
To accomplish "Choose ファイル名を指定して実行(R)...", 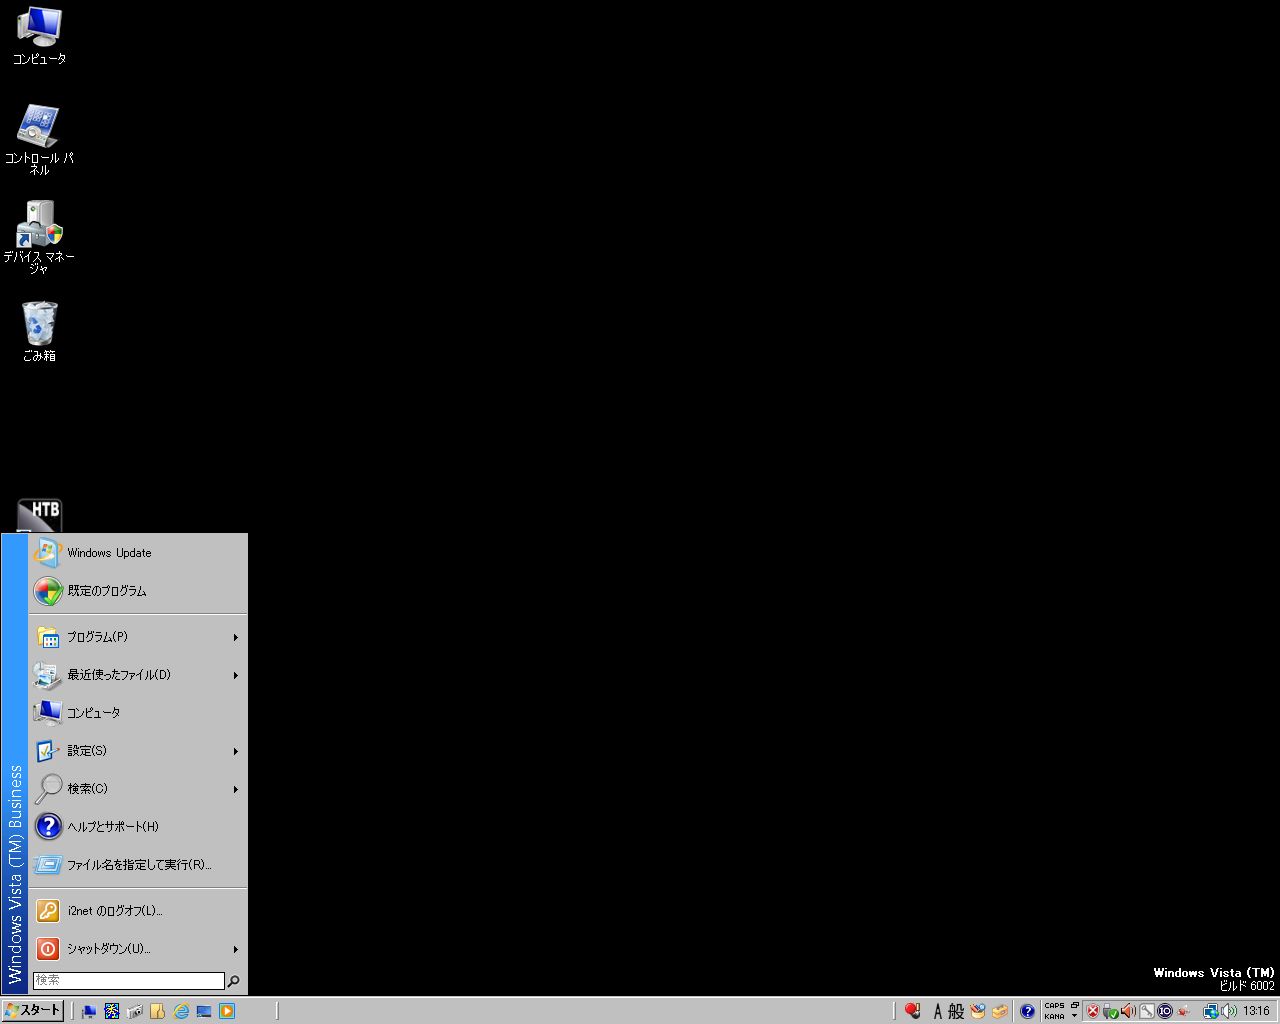I will click(138, 865).
